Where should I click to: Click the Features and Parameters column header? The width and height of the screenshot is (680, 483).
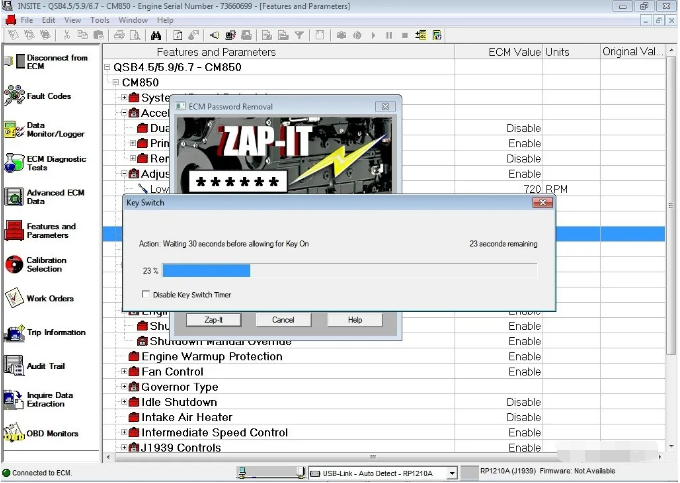279,52
